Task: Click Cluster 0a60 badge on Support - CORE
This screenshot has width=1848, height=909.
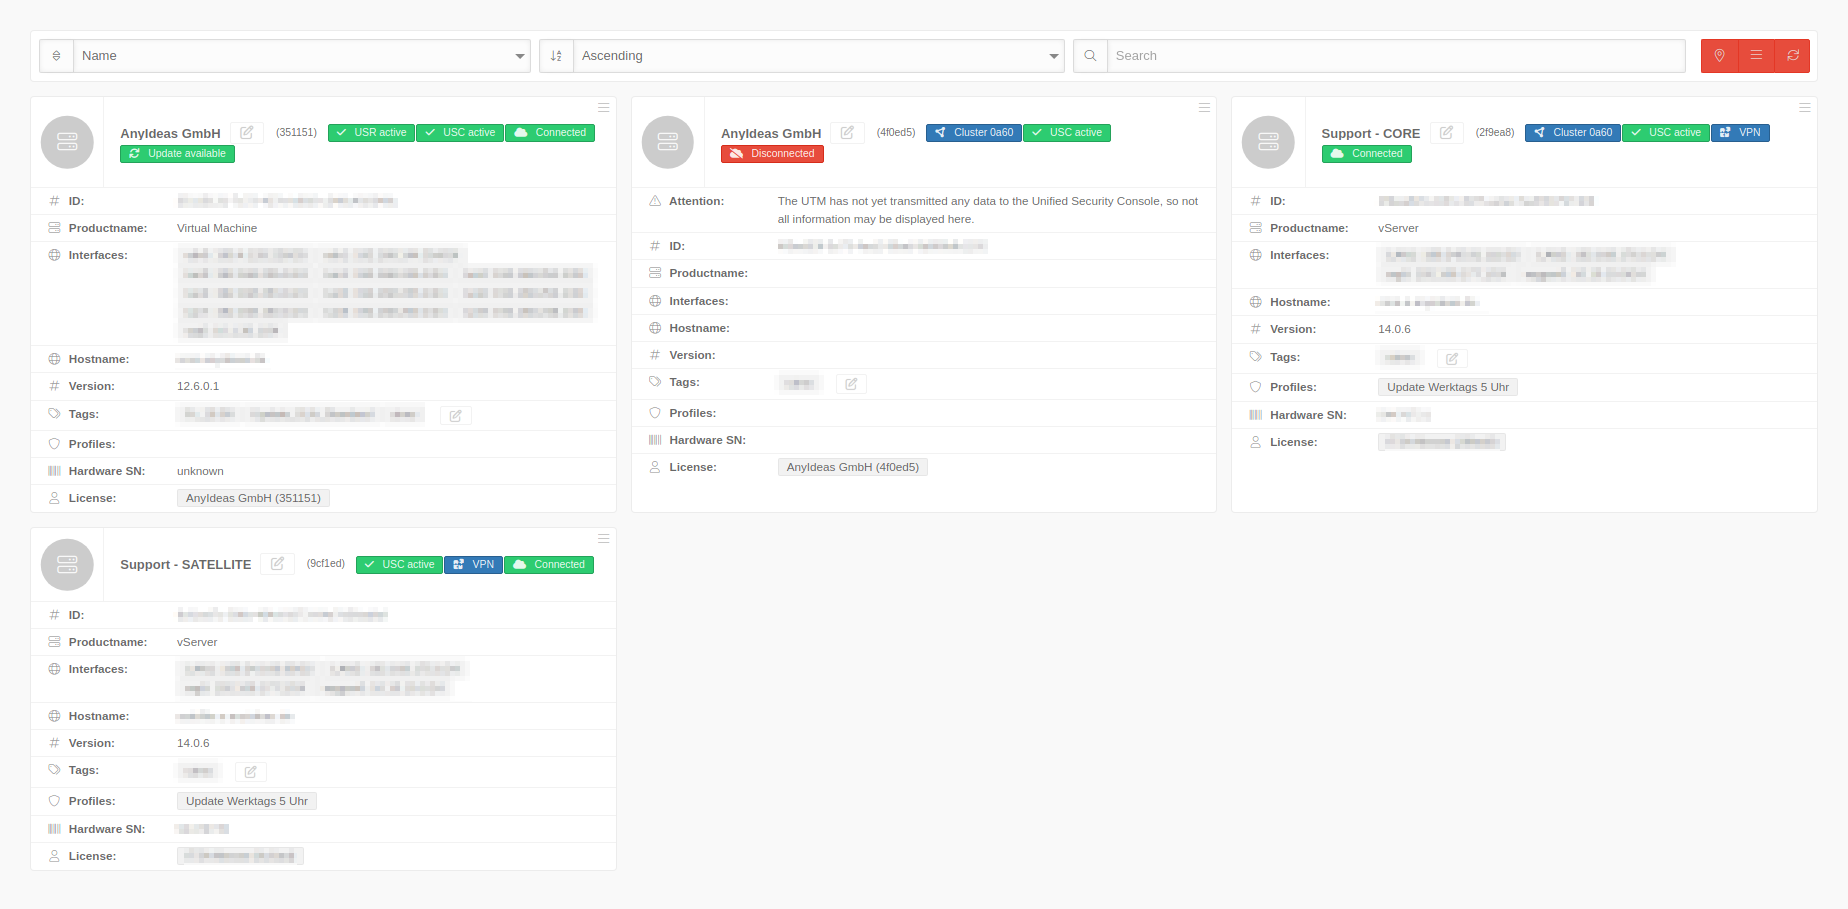Action: click(x=1572, y=133)
